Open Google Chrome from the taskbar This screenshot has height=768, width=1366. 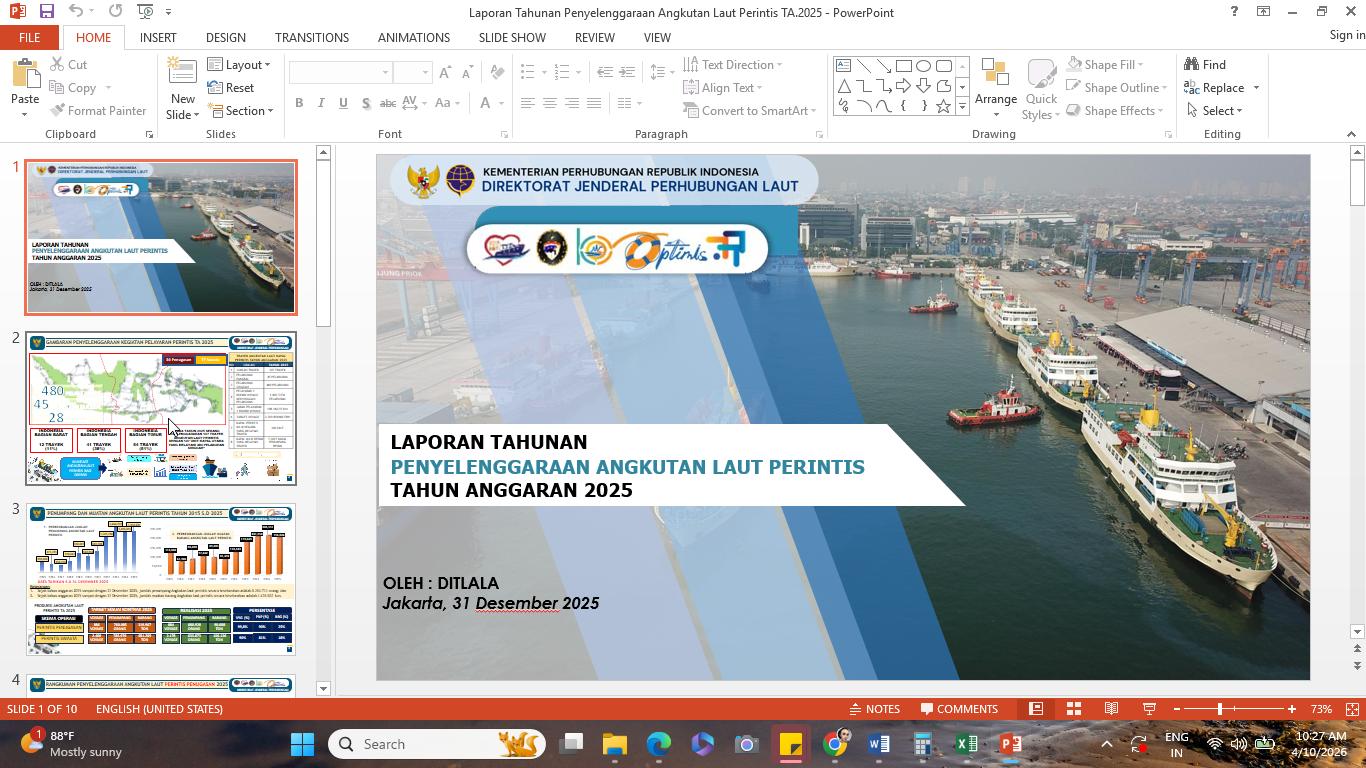835,744
